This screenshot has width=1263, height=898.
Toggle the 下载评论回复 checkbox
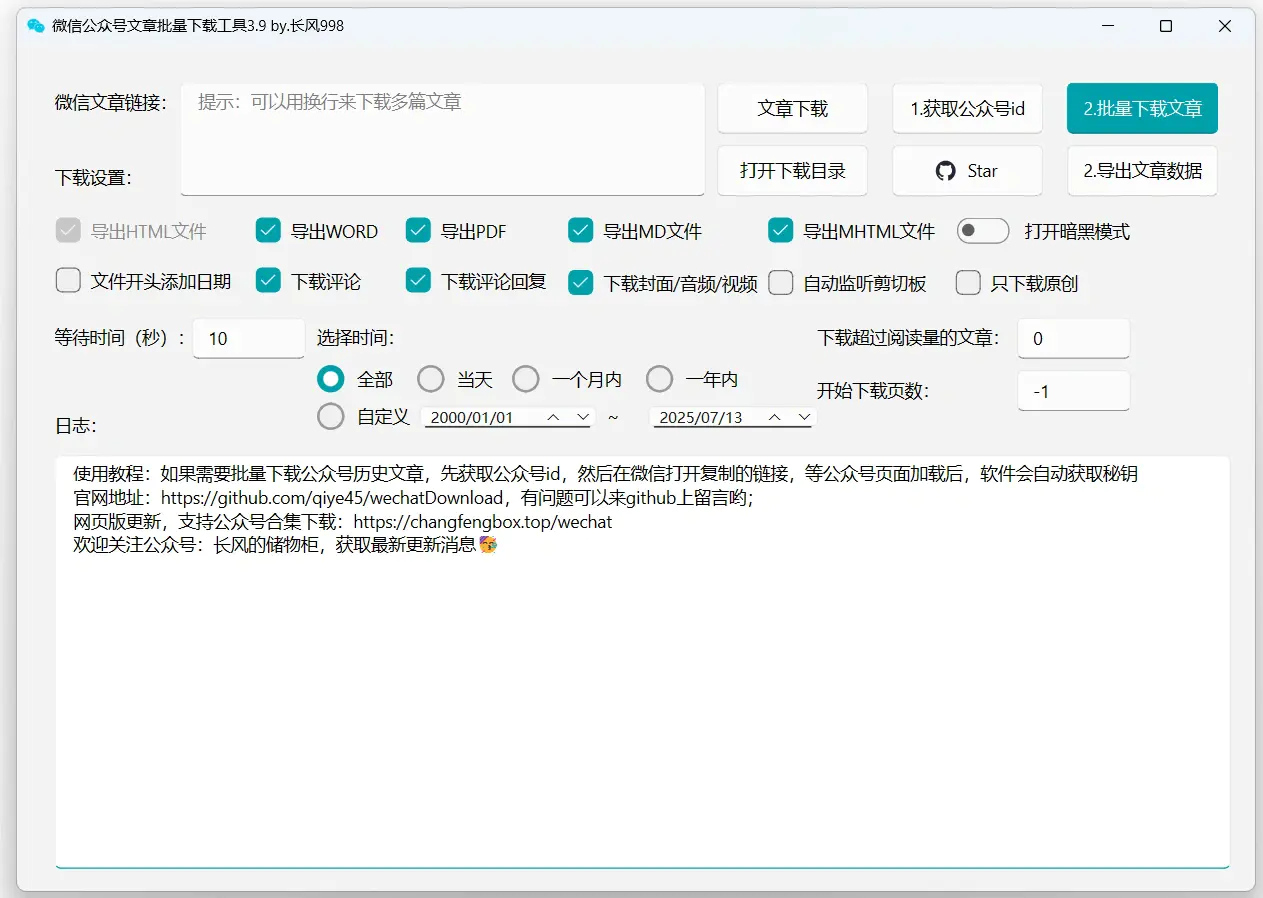pos(417,282)
